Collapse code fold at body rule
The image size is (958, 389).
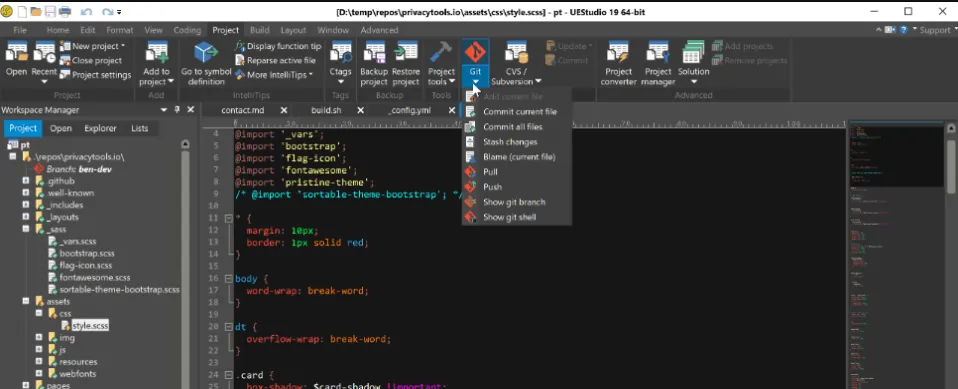coord(229,278)
